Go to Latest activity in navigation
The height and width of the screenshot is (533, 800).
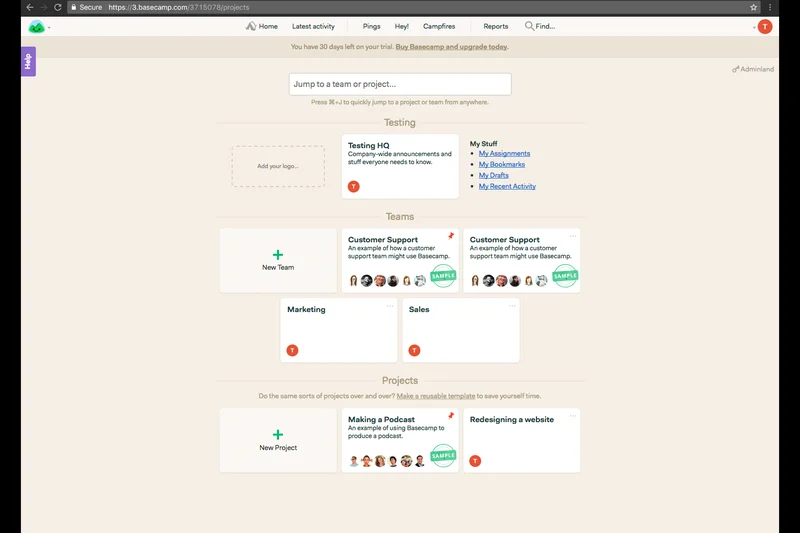[x=313, y=27]
